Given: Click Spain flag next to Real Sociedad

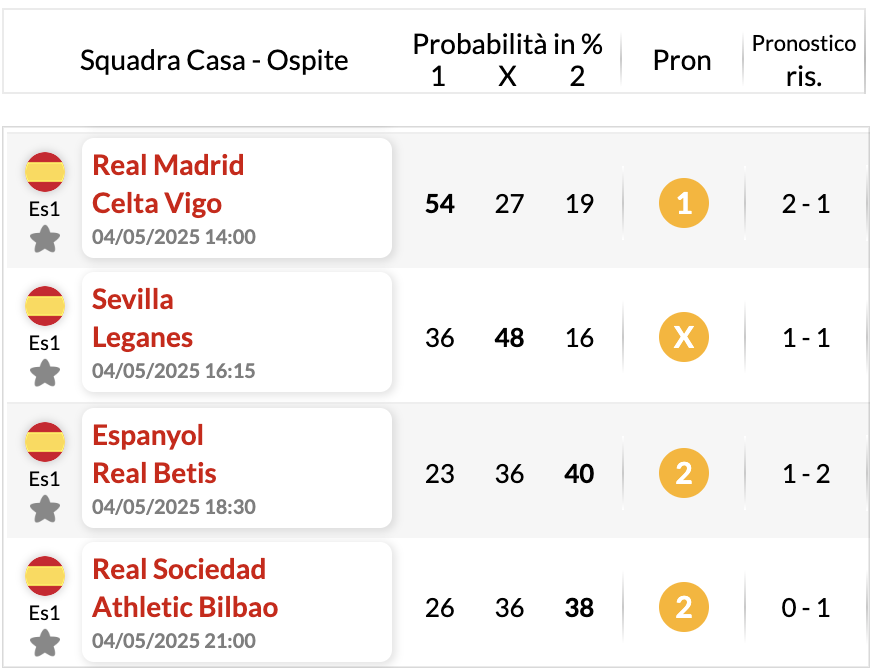Looking at the screenshot, I should click(x=45, y=576).
